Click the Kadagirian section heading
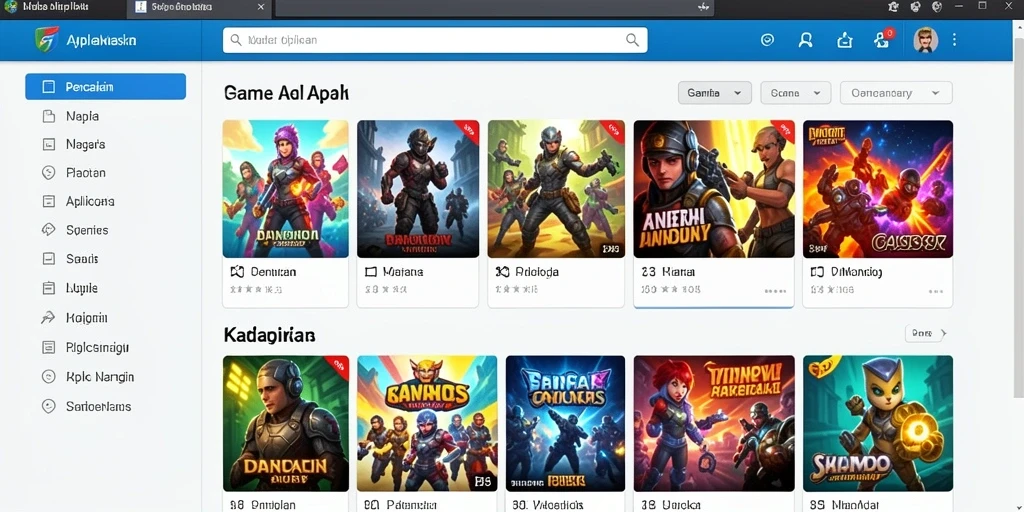 (x=269, y=336)
